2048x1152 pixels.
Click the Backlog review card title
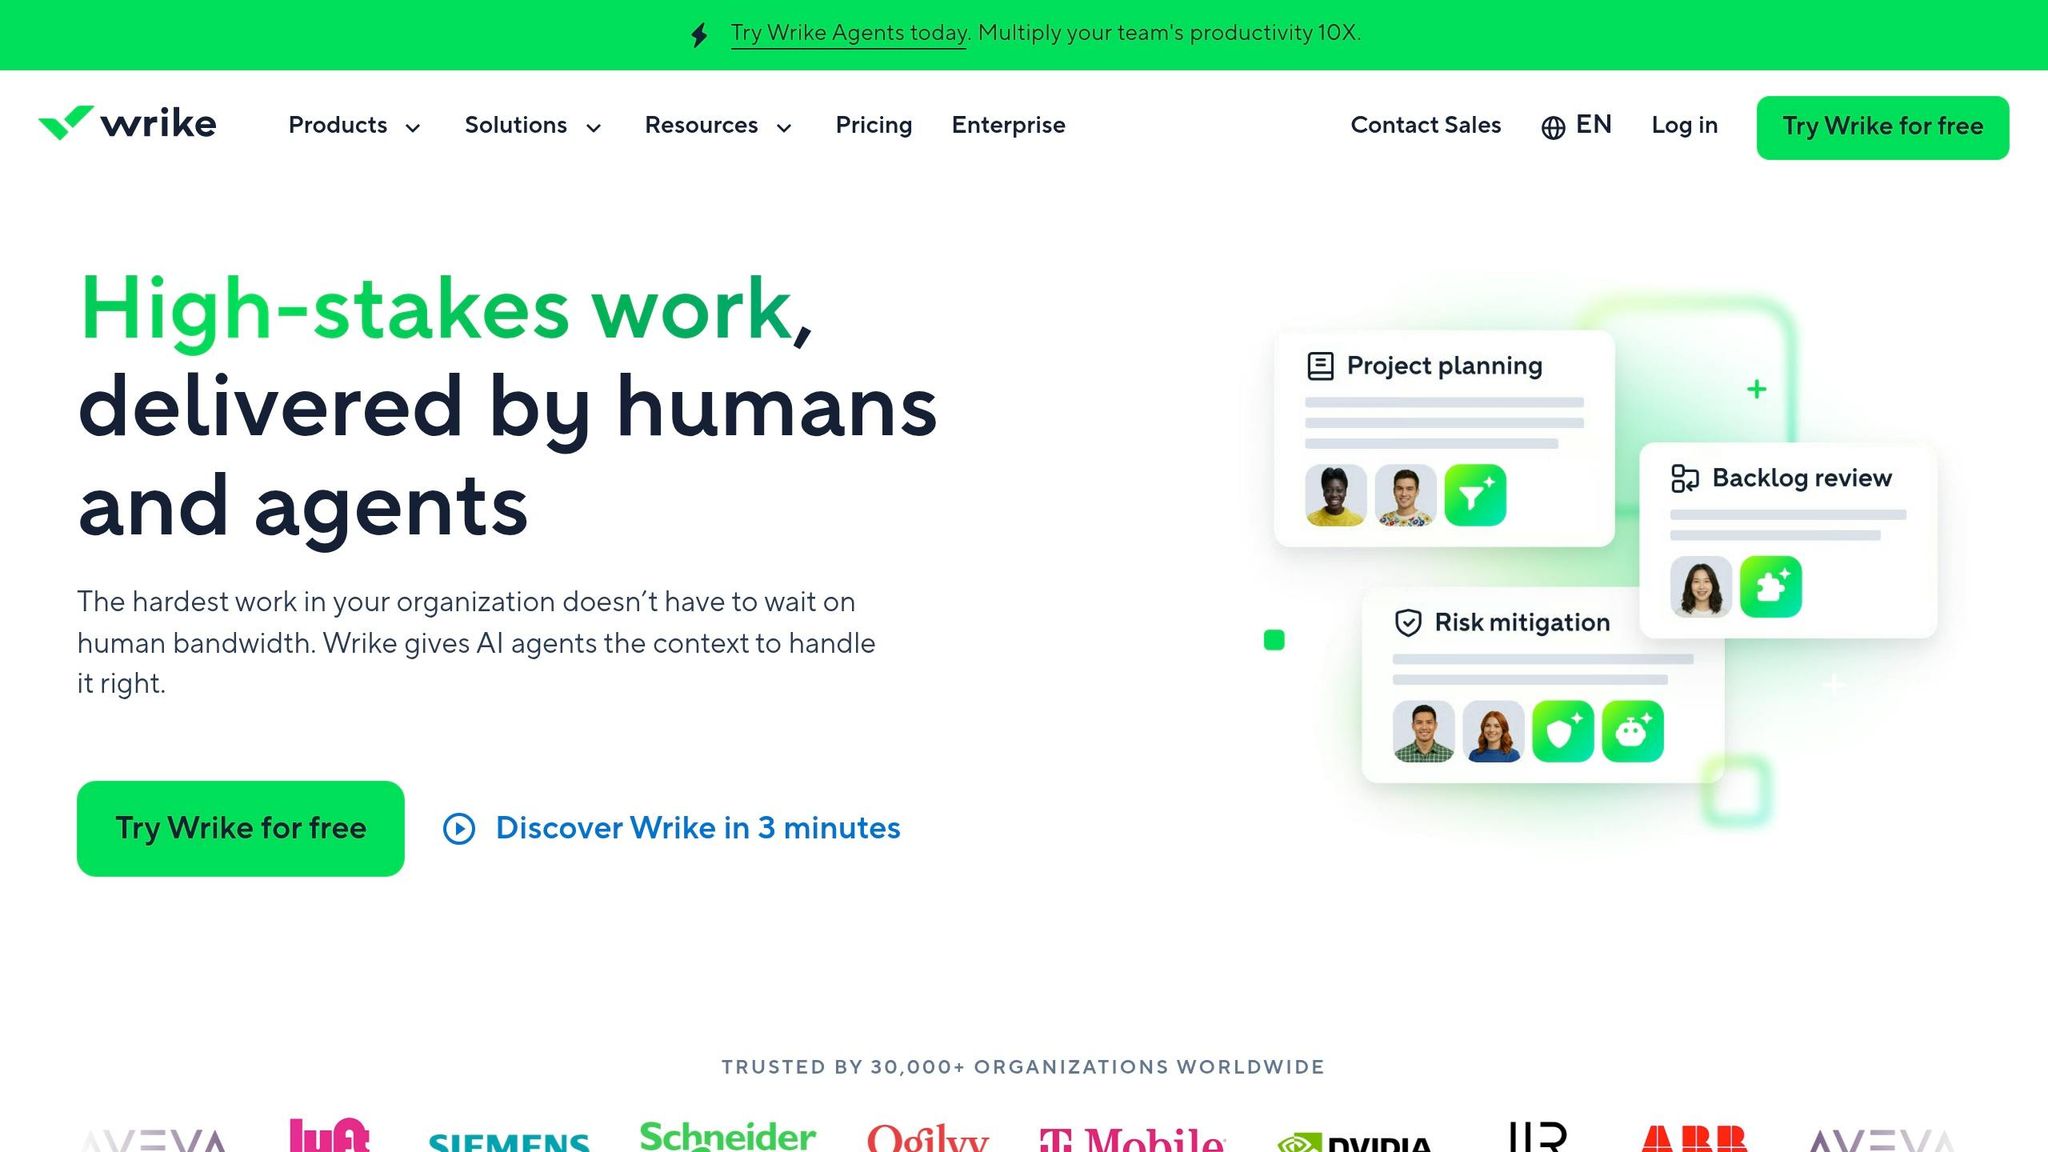click(1802, 478)
